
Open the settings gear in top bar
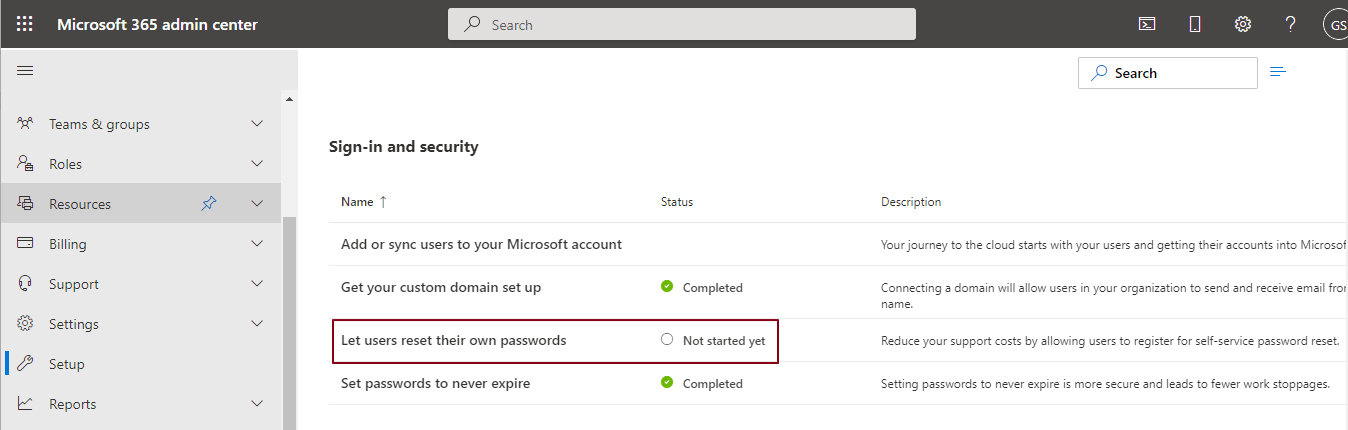[x=1243, y=24]
